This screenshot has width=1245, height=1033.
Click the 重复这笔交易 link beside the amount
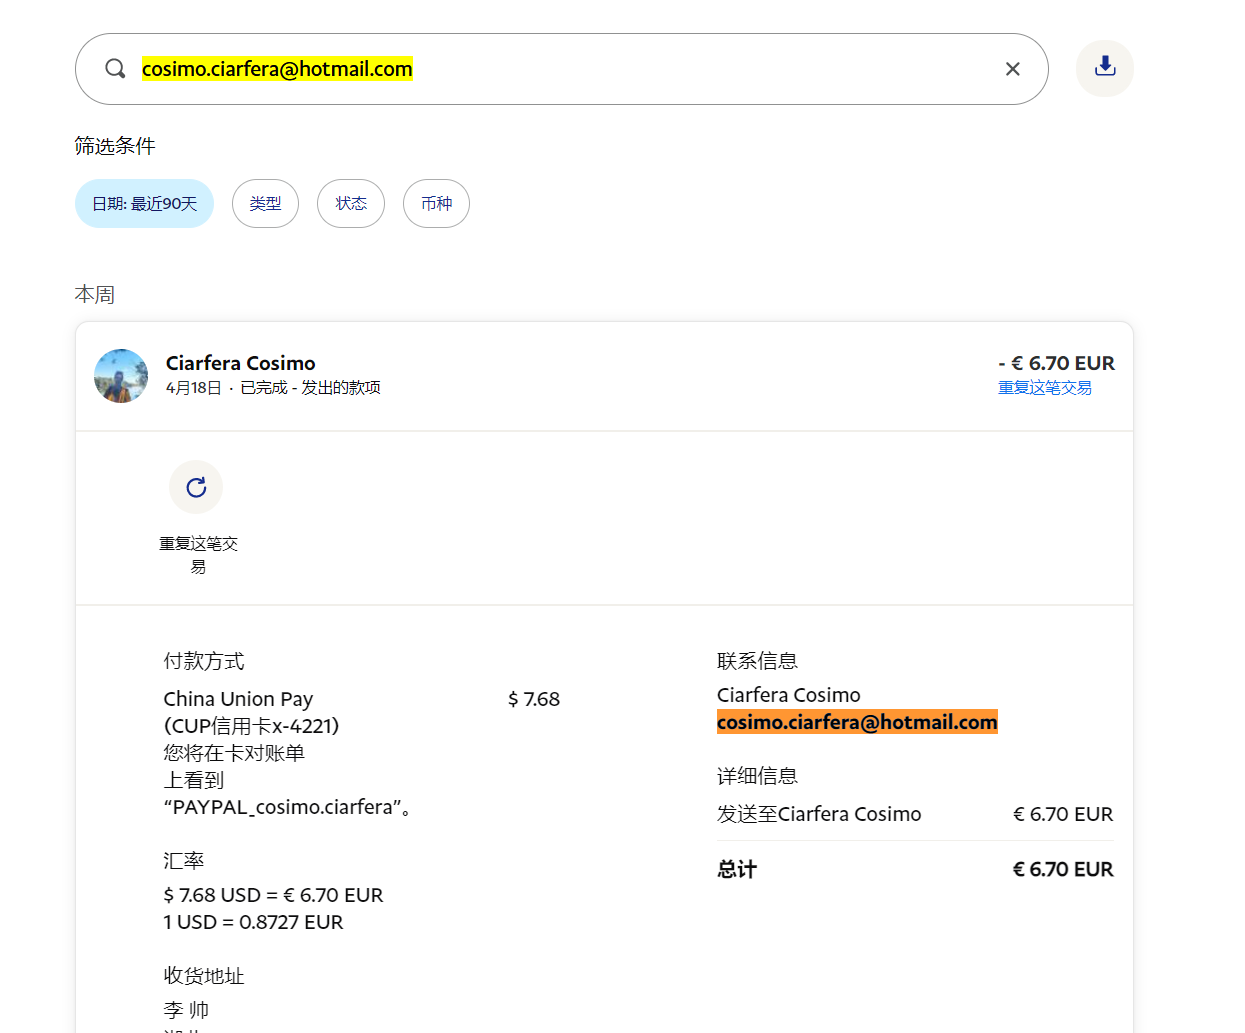click(1044, 388)
